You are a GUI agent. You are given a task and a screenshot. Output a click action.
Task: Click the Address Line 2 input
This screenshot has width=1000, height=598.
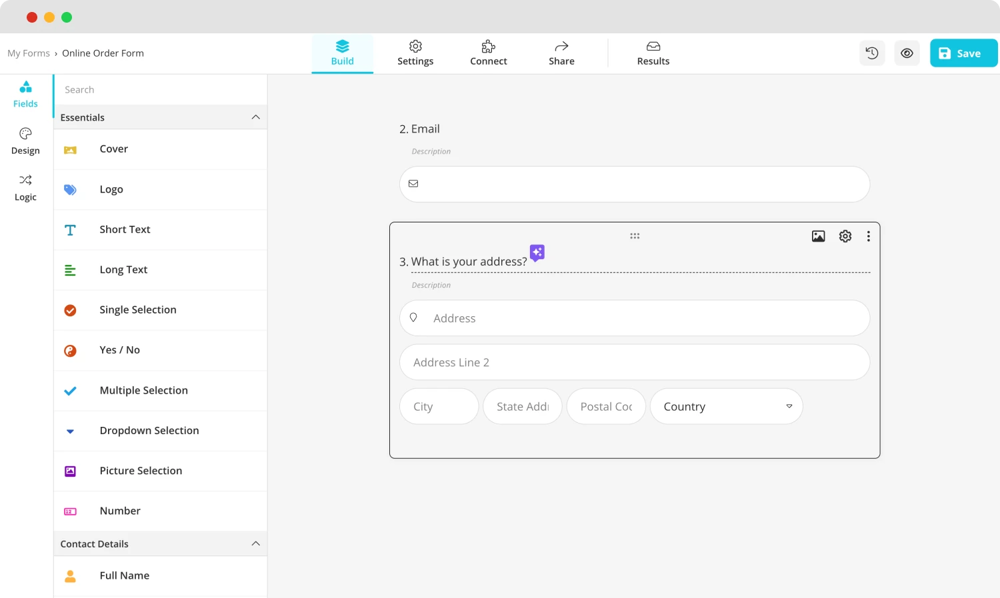pos(634,362)
